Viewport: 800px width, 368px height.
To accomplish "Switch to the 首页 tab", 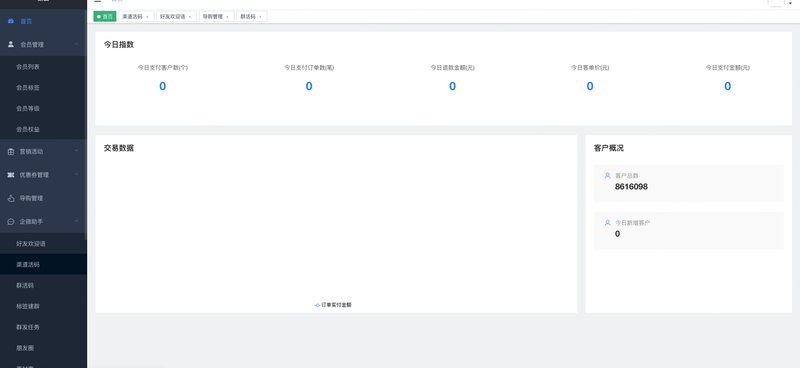I will (x=105, y=17).
